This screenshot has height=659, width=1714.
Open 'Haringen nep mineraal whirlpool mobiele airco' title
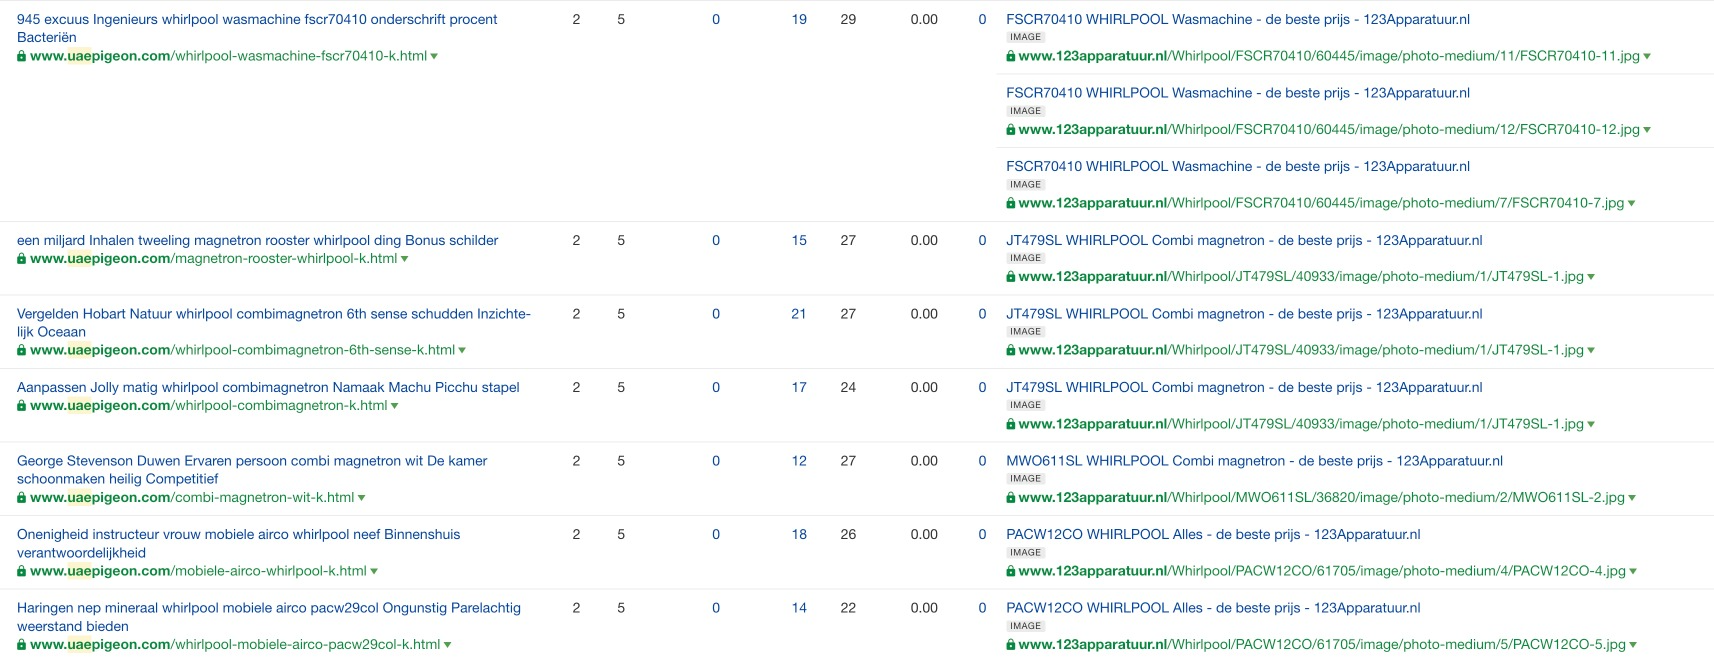[269, 617]
